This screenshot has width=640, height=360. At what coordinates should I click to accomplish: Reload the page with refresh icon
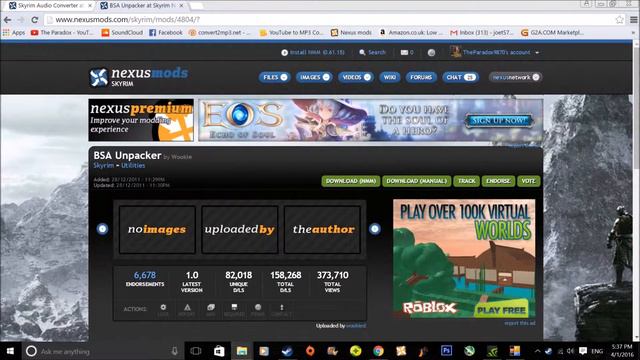(x=35, y=20)
